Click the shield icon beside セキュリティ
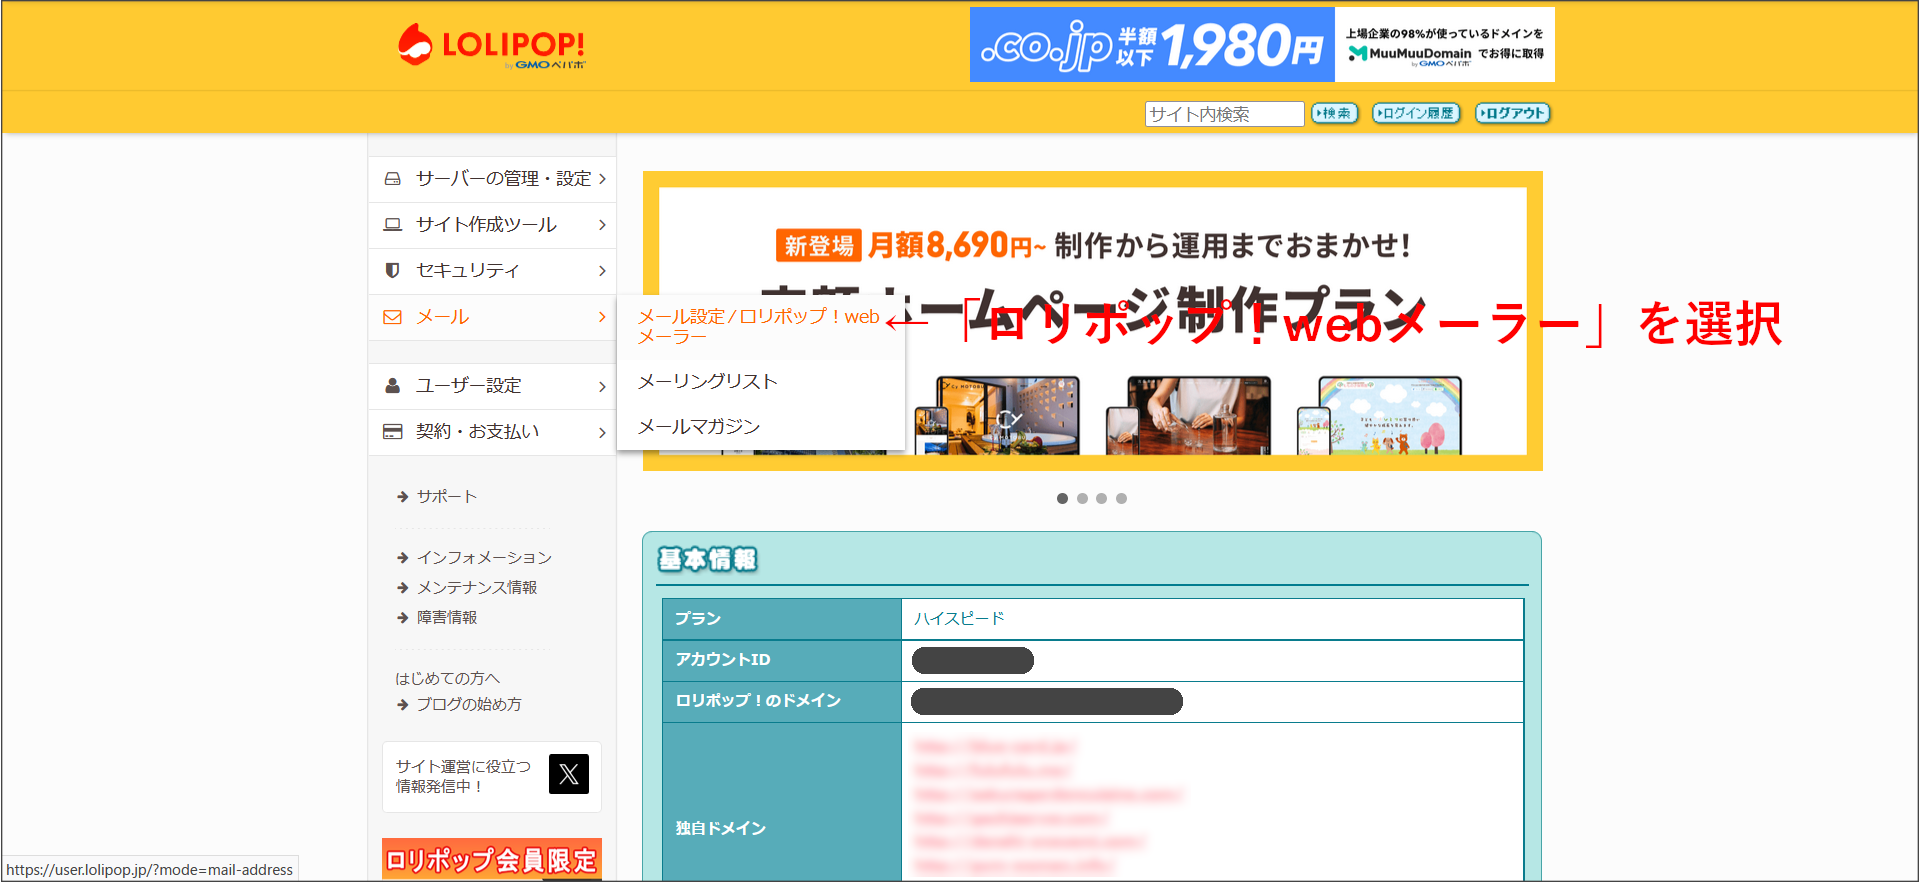The image size is (1920, 882). coord(392,271)
